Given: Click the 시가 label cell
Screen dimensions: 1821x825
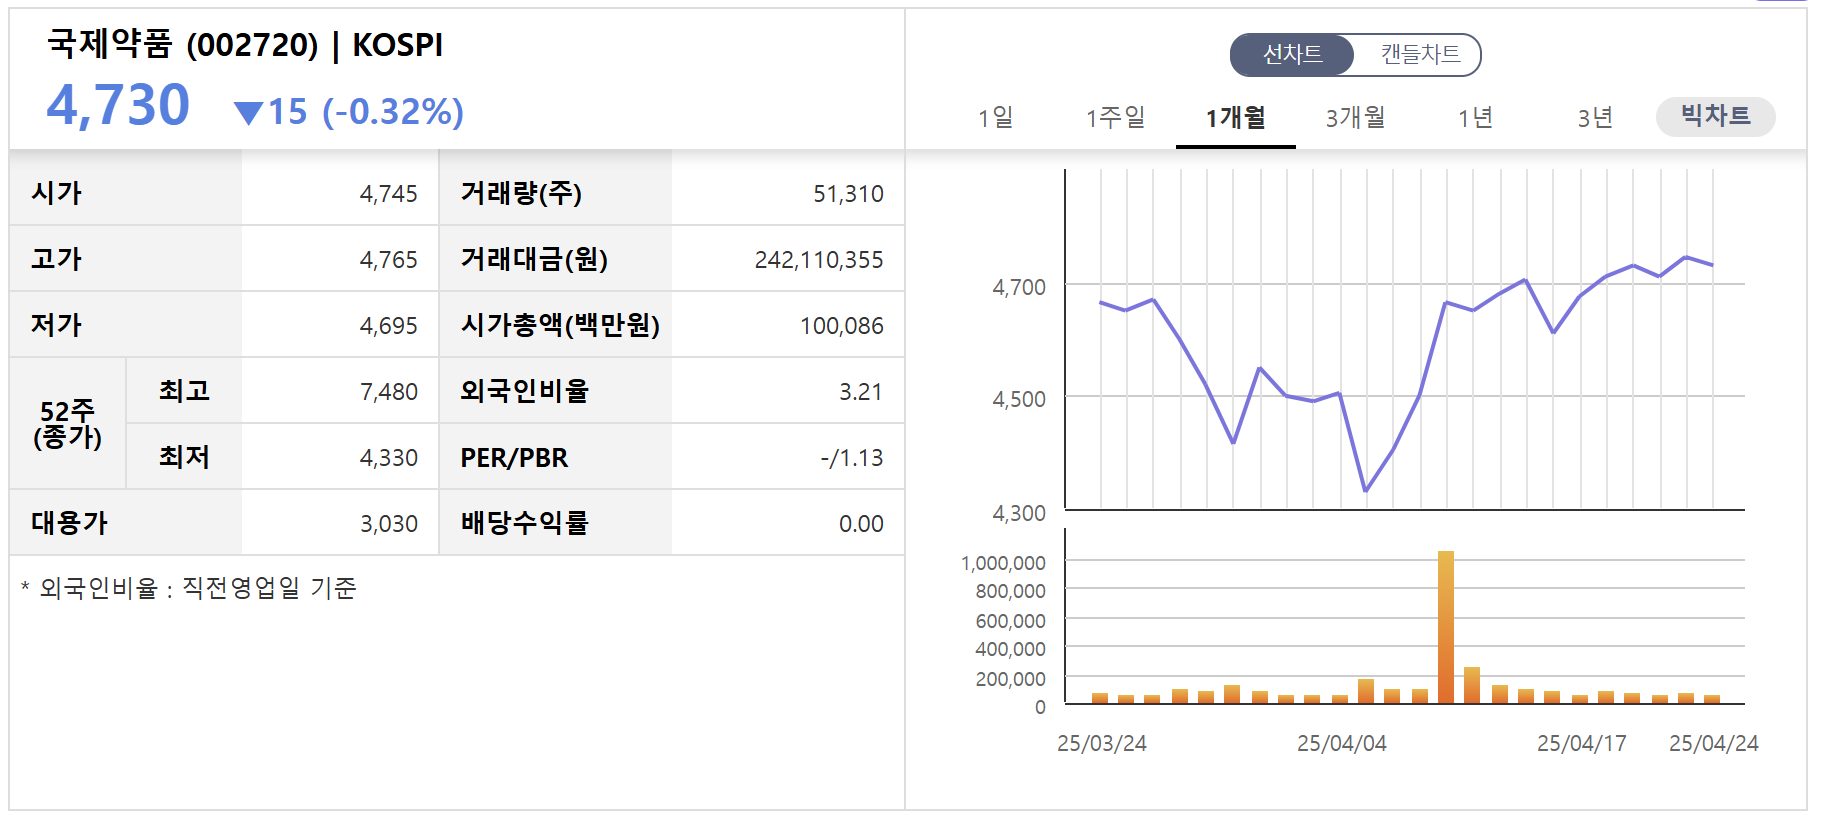Looking at the screenshot, I should (x=126, y=192).
